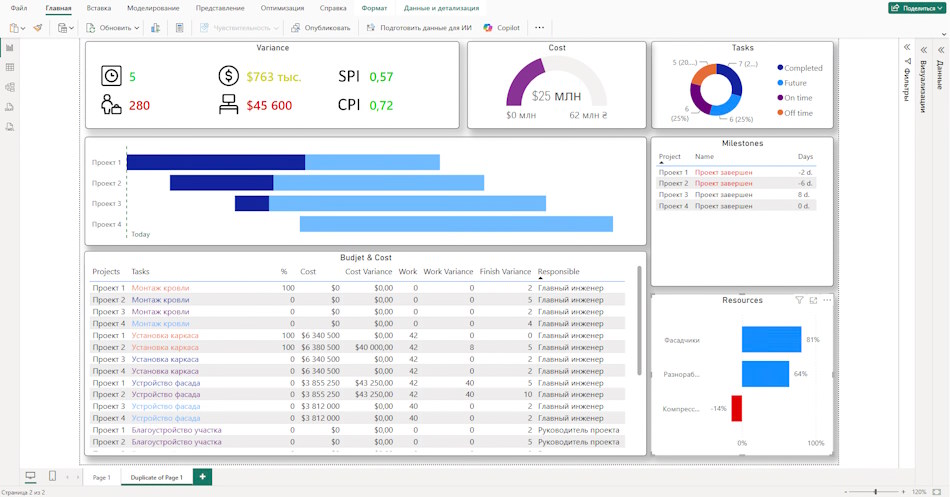Open the Report view in left sidebar
950x497 pixels.
tap(10, 47)
